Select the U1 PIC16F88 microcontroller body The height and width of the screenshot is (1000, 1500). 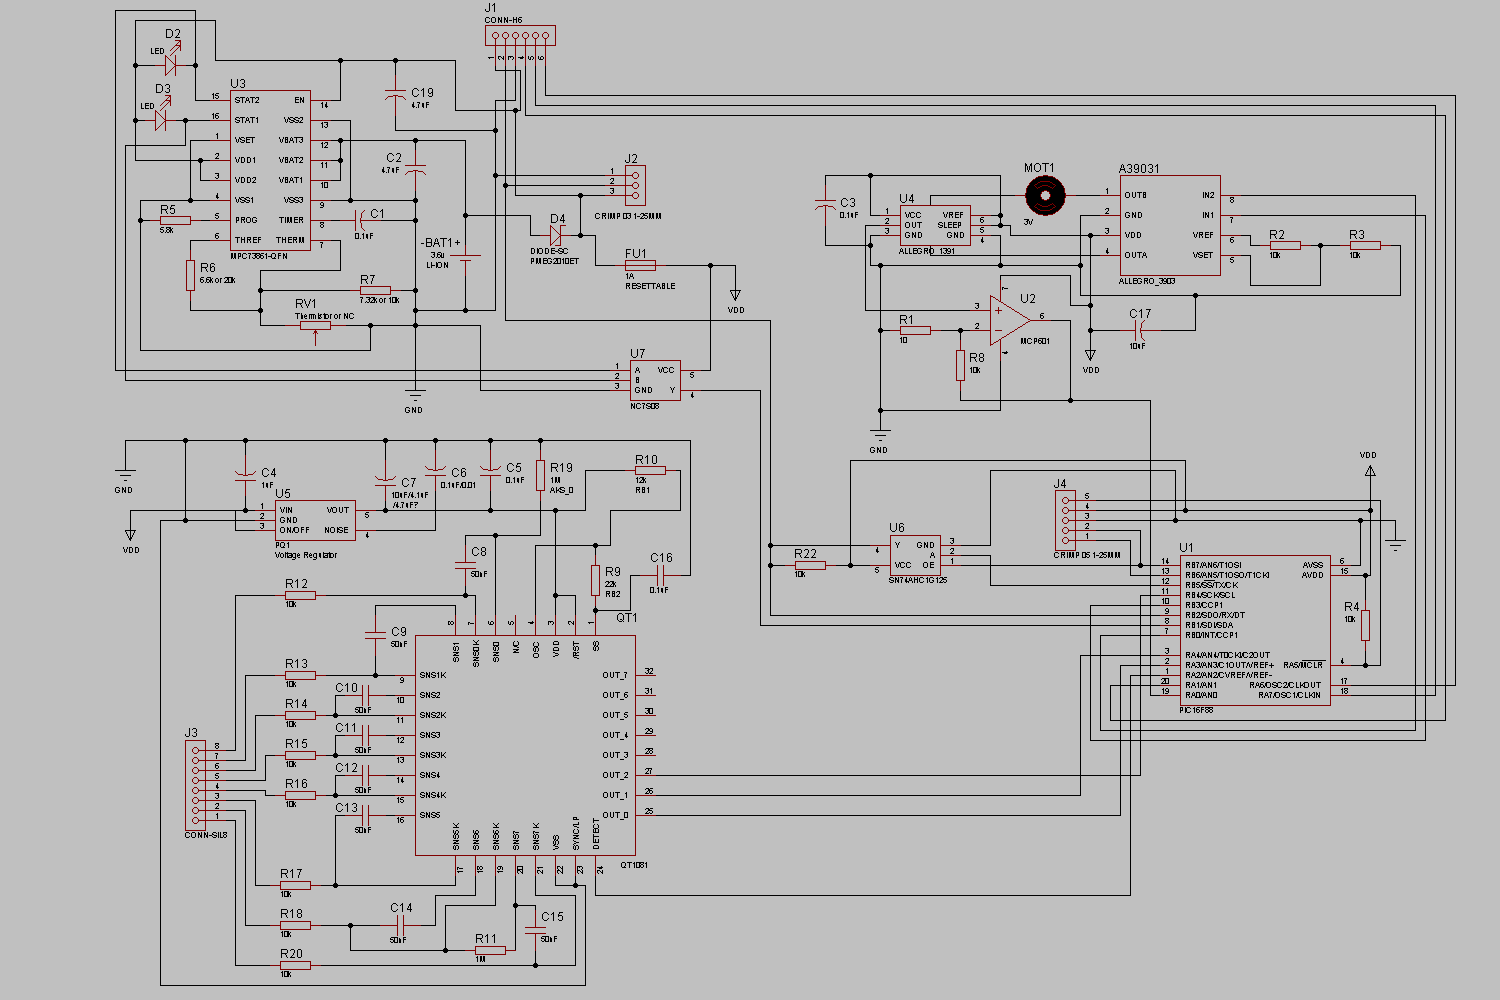(1255, 630)
